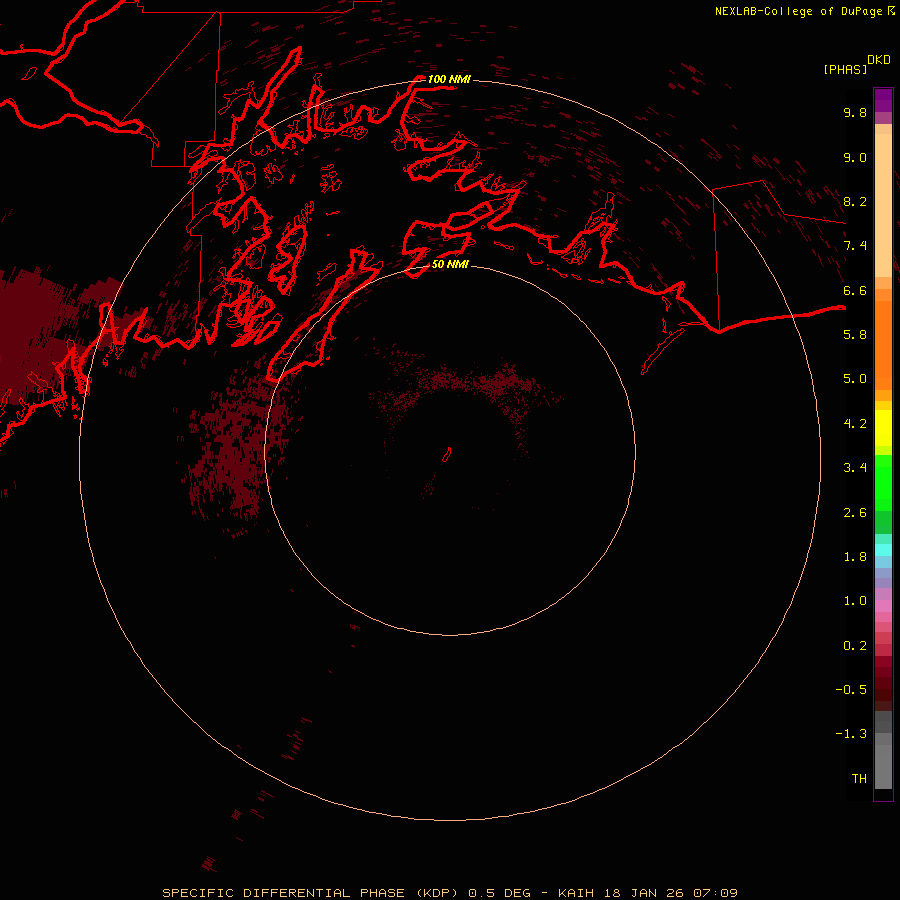This screenshot has width=900, height=900.
Task: Click the 7.4 legend value
Action: [855, 246]
